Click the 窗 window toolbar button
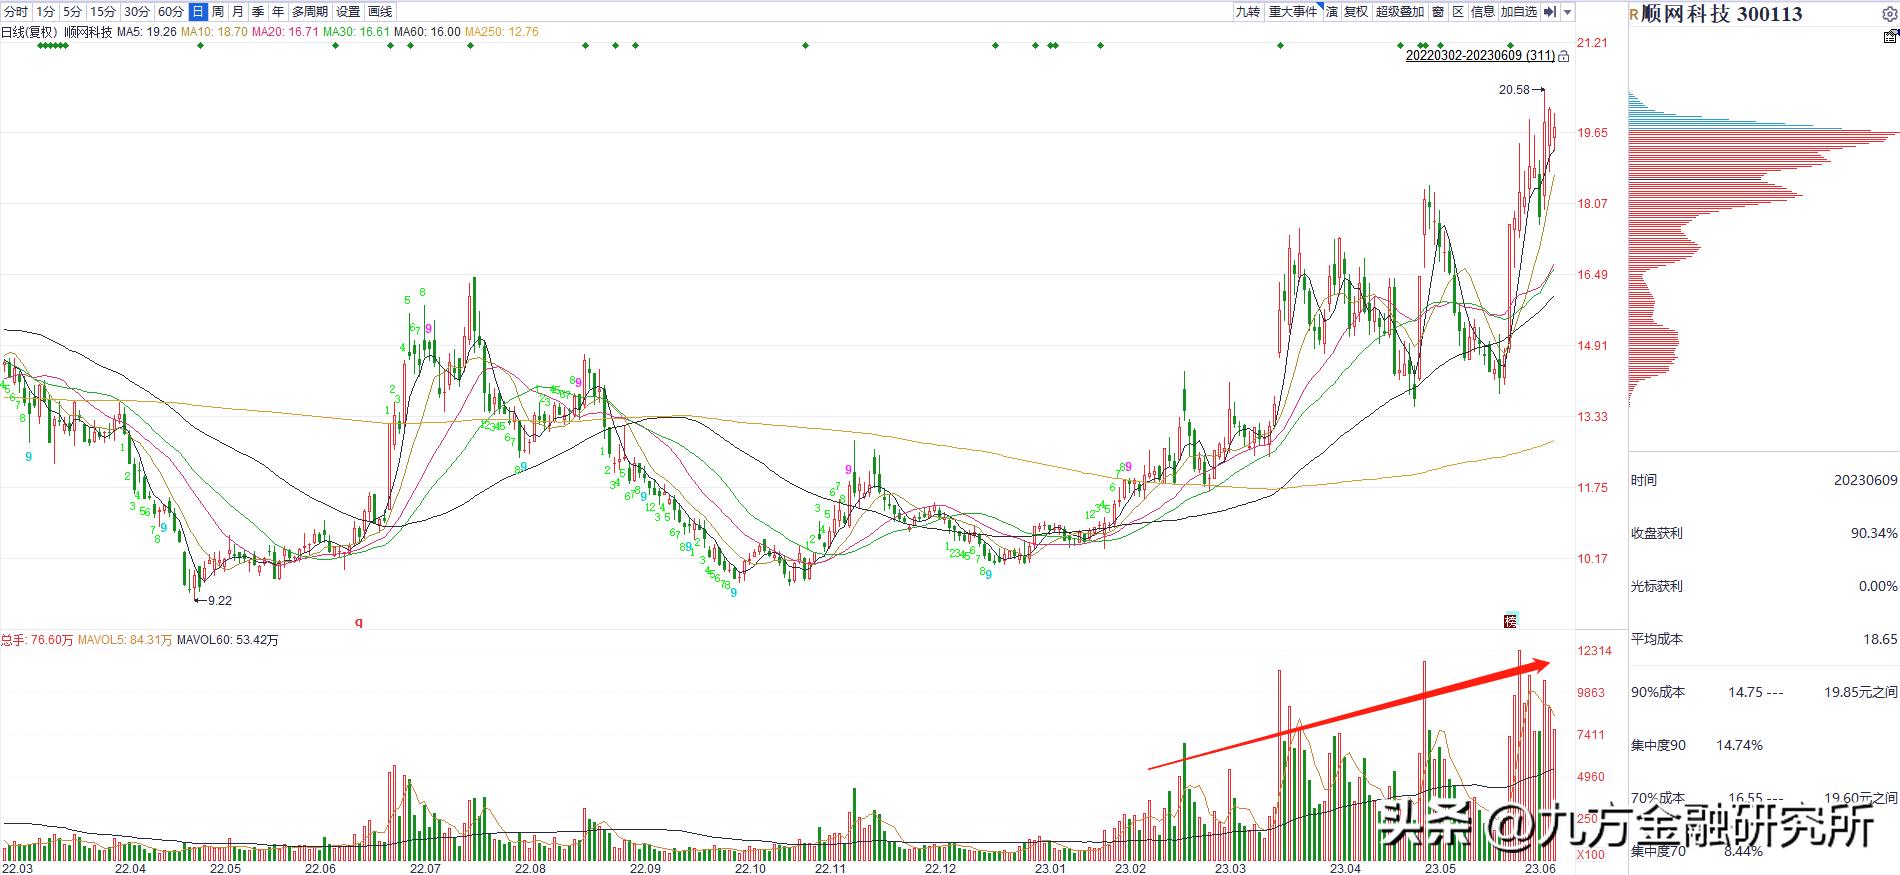This screenshot has height=875, width=1900. click(1438, 12)
